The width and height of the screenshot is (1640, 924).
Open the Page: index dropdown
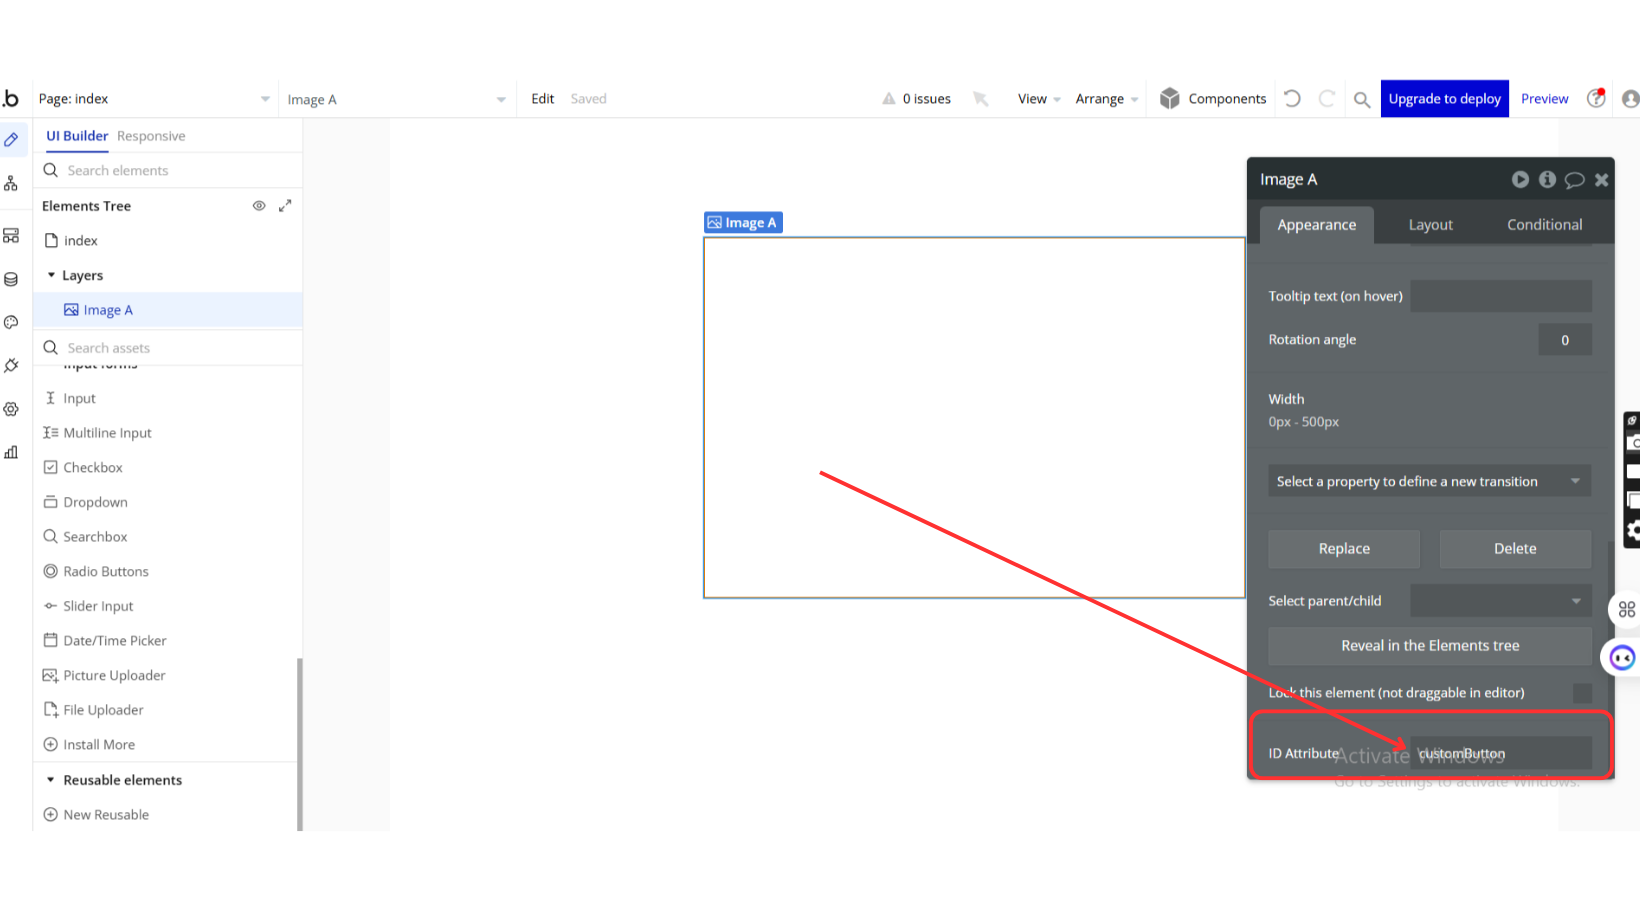153,99
